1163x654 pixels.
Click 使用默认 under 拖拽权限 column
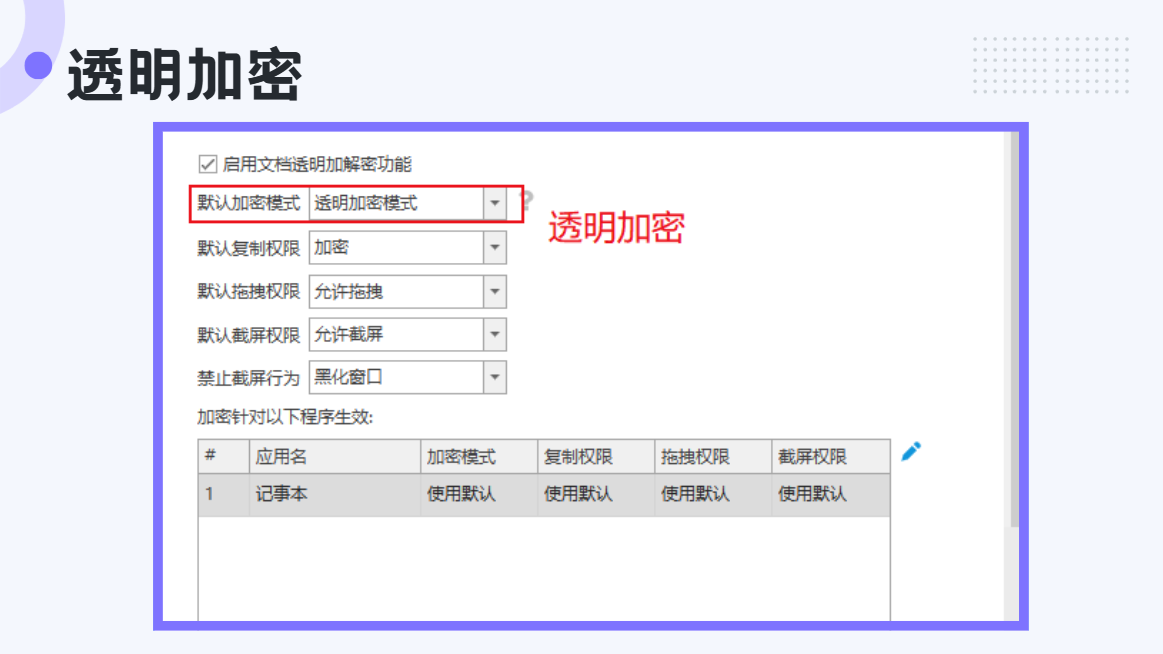click(714, 495)
